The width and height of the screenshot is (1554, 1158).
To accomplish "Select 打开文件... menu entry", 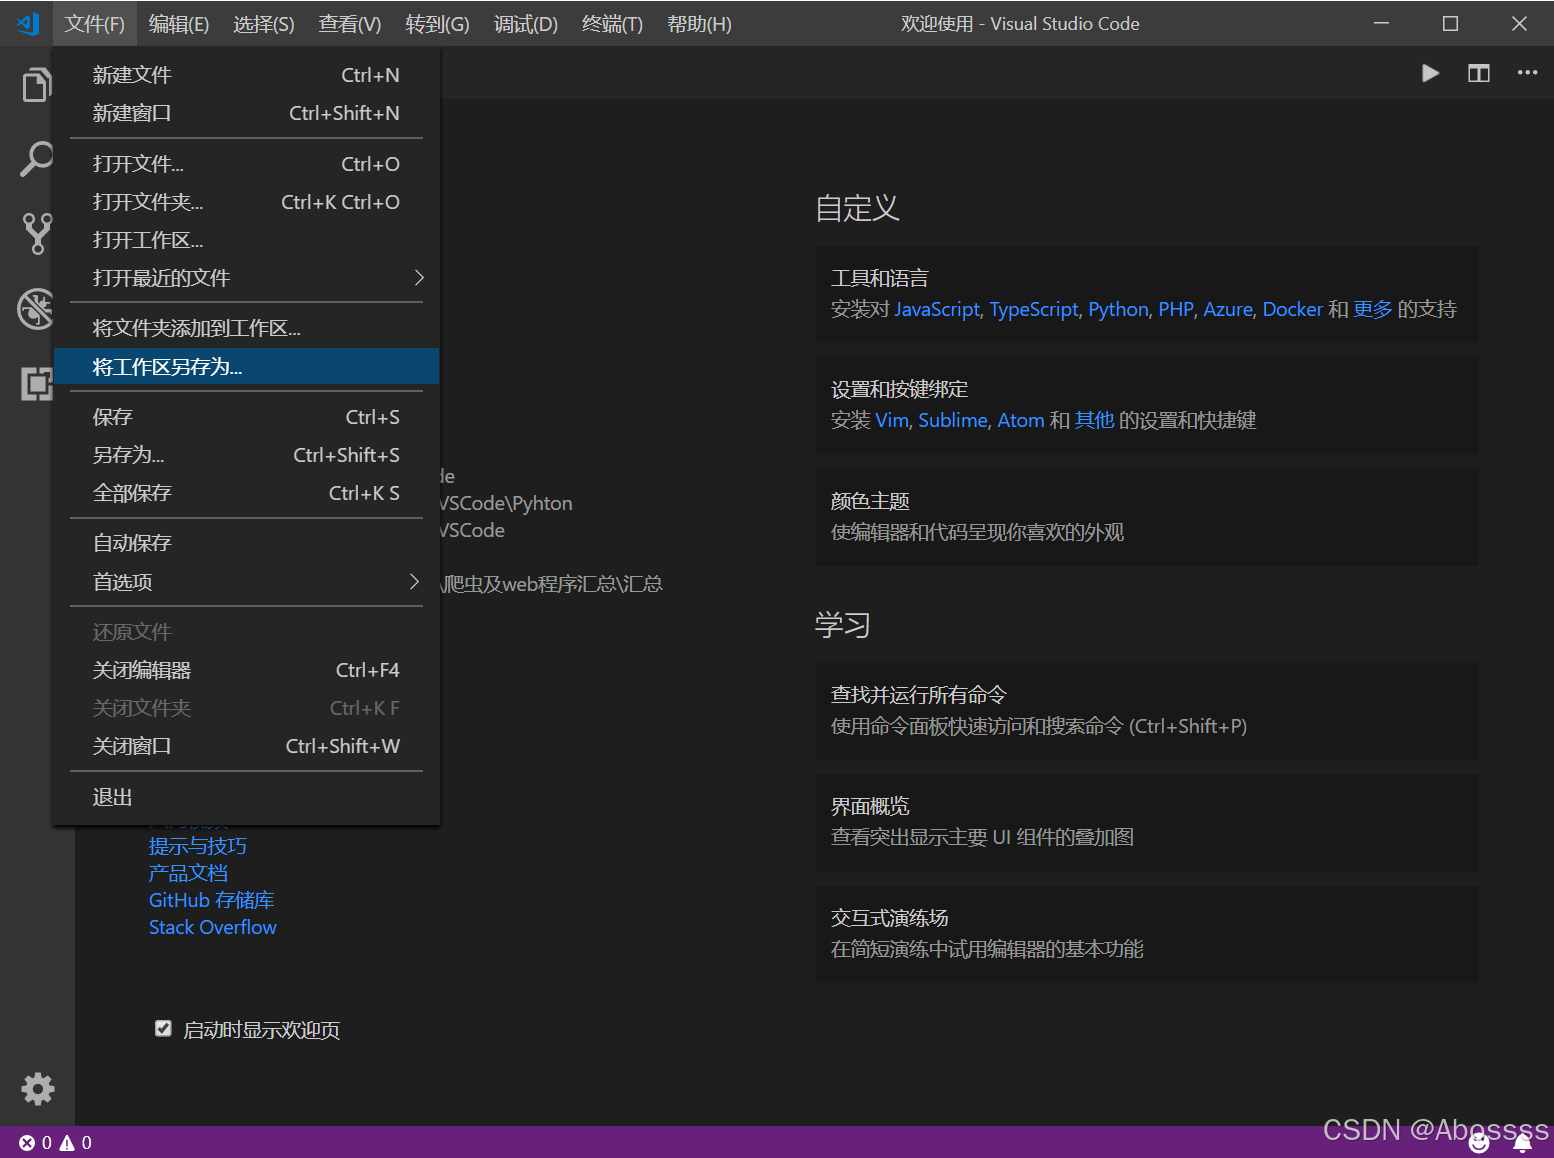I will (246, 164).
